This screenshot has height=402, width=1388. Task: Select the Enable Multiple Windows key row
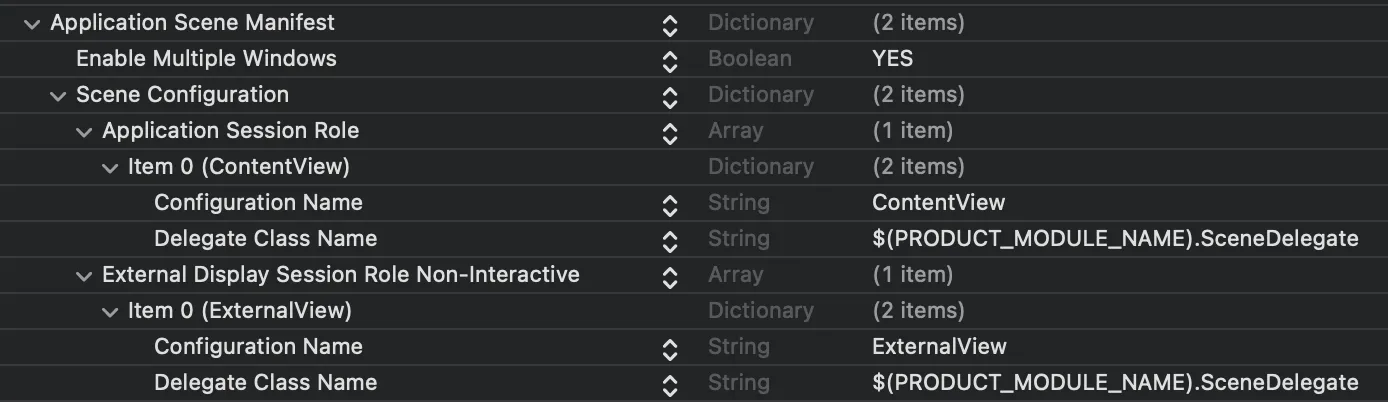point(206,59)
